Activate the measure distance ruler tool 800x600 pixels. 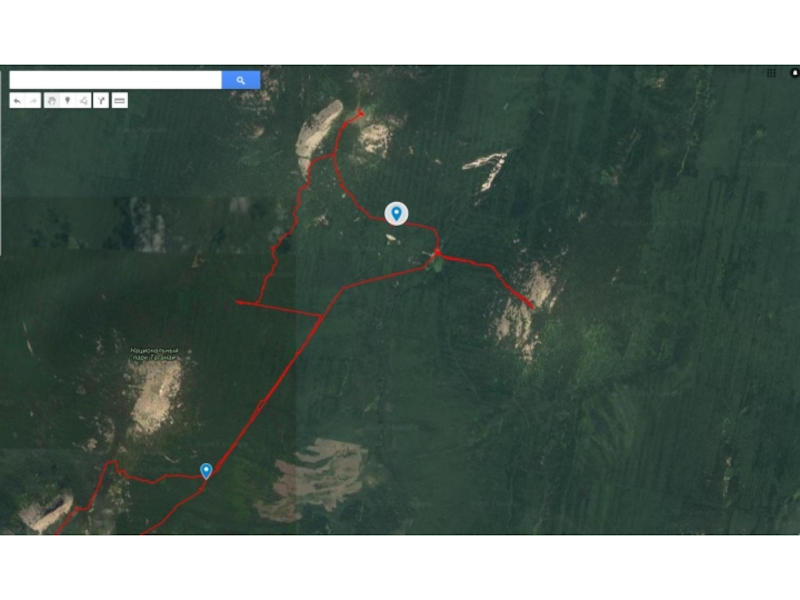click(119, 101)
